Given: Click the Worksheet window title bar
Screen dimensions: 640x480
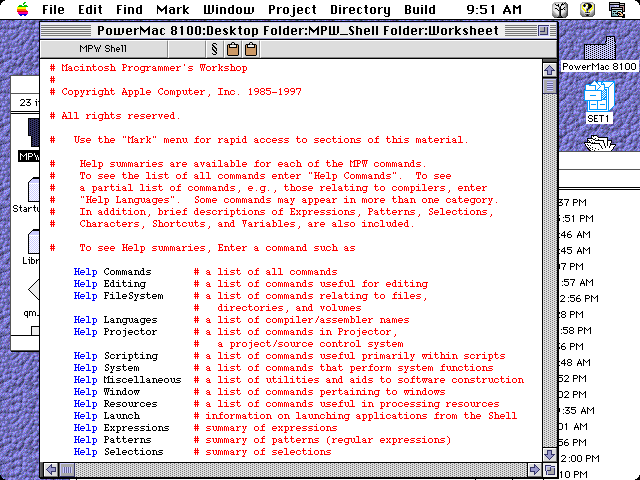Looking at the screenshot, I should (x=298, y=31).
